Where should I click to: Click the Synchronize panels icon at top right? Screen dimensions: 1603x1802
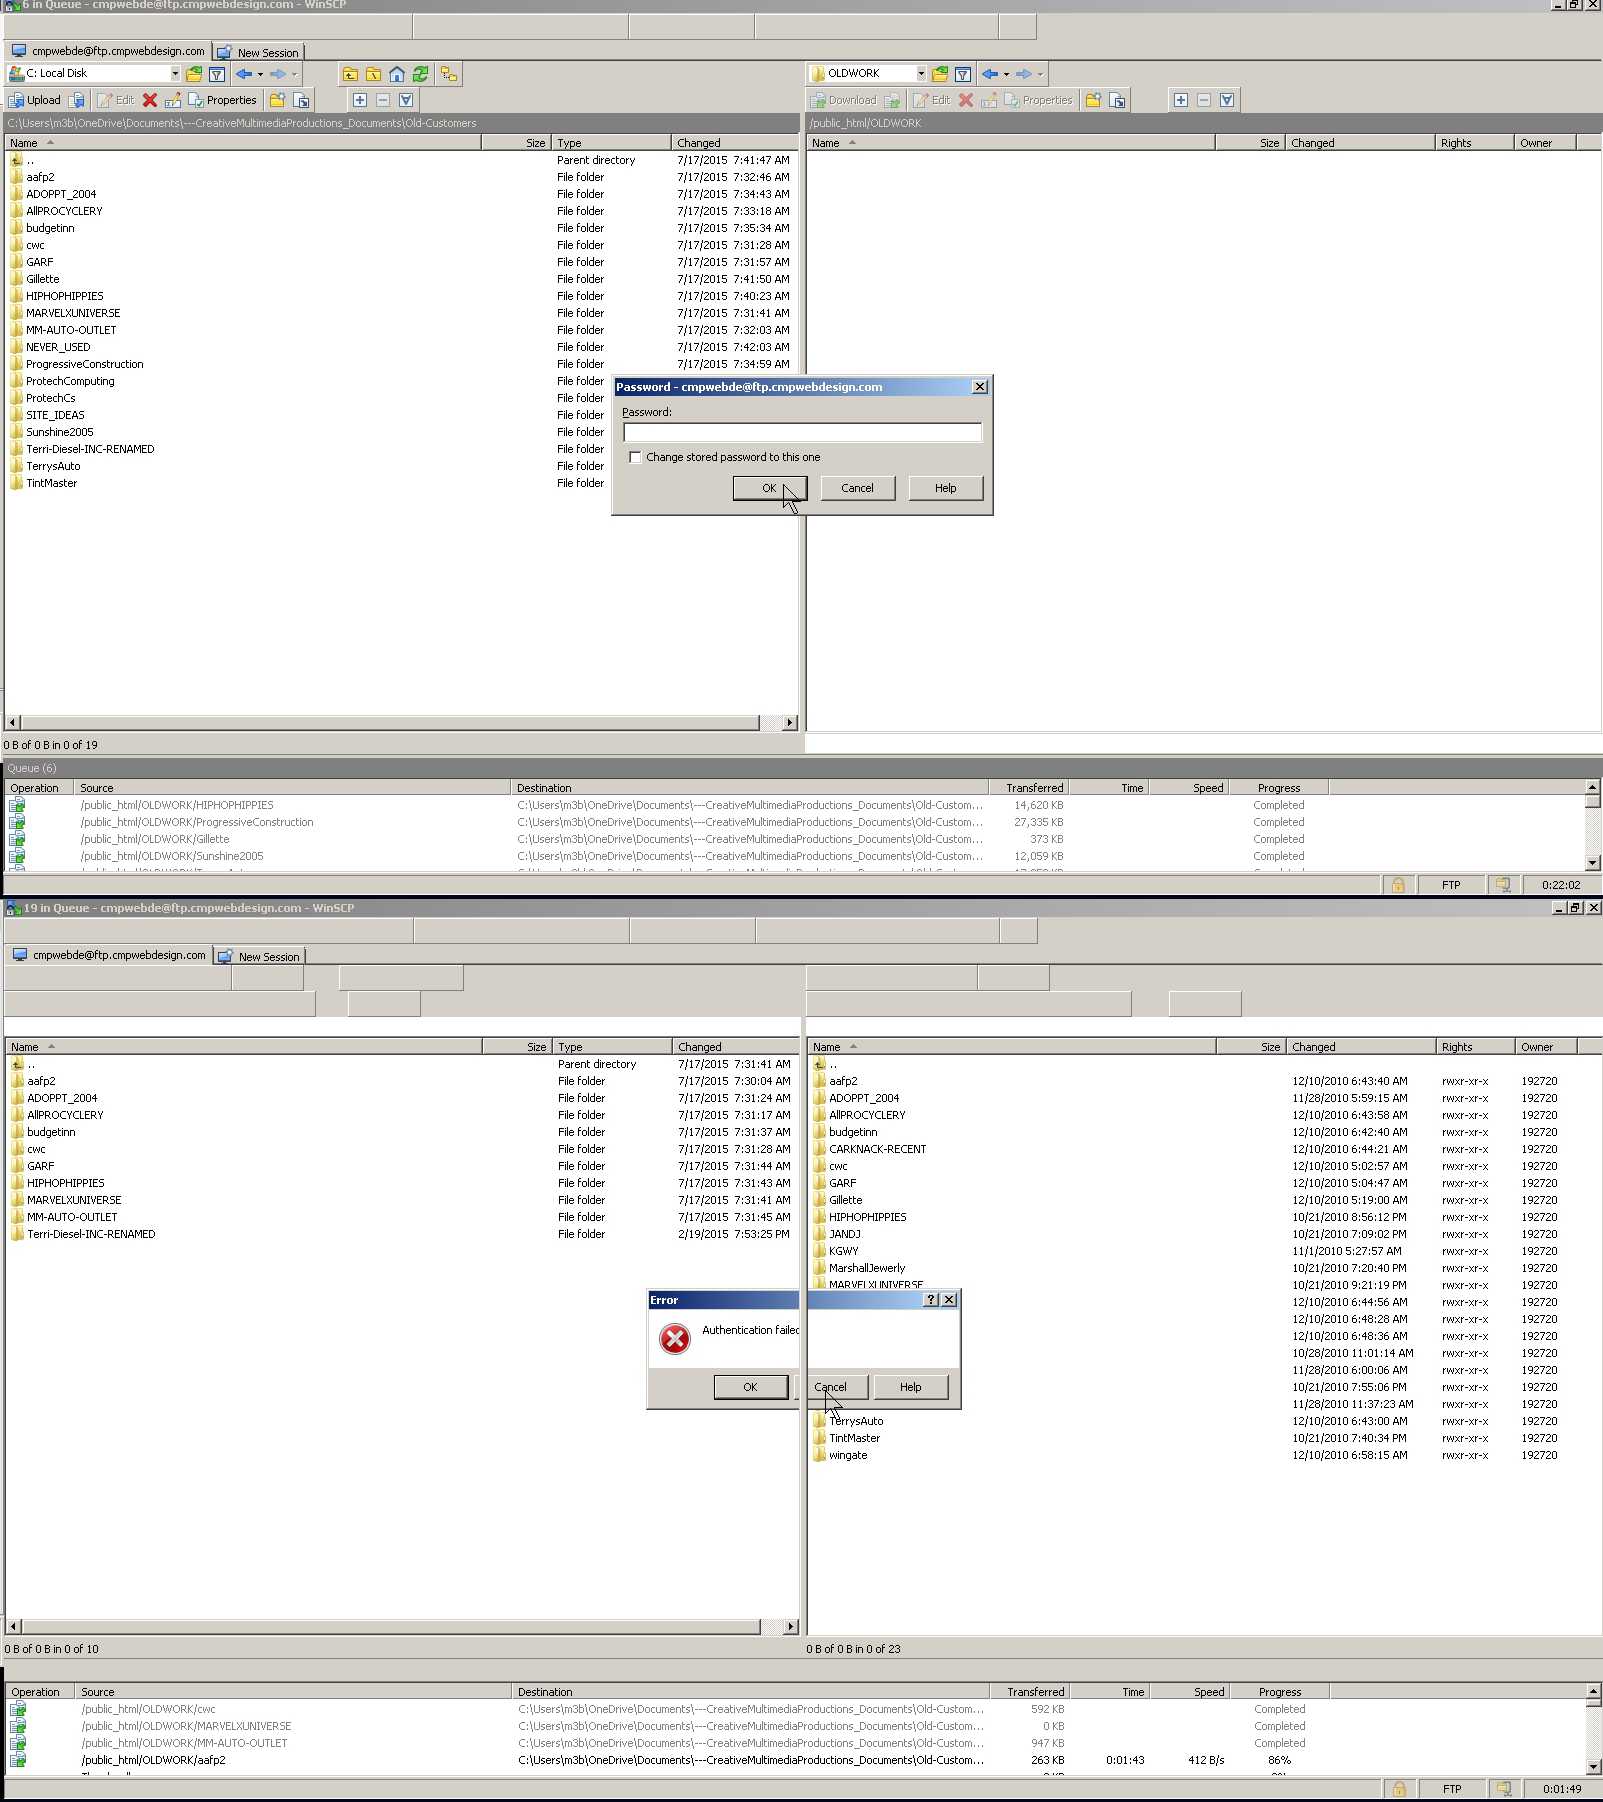[447, 73]
